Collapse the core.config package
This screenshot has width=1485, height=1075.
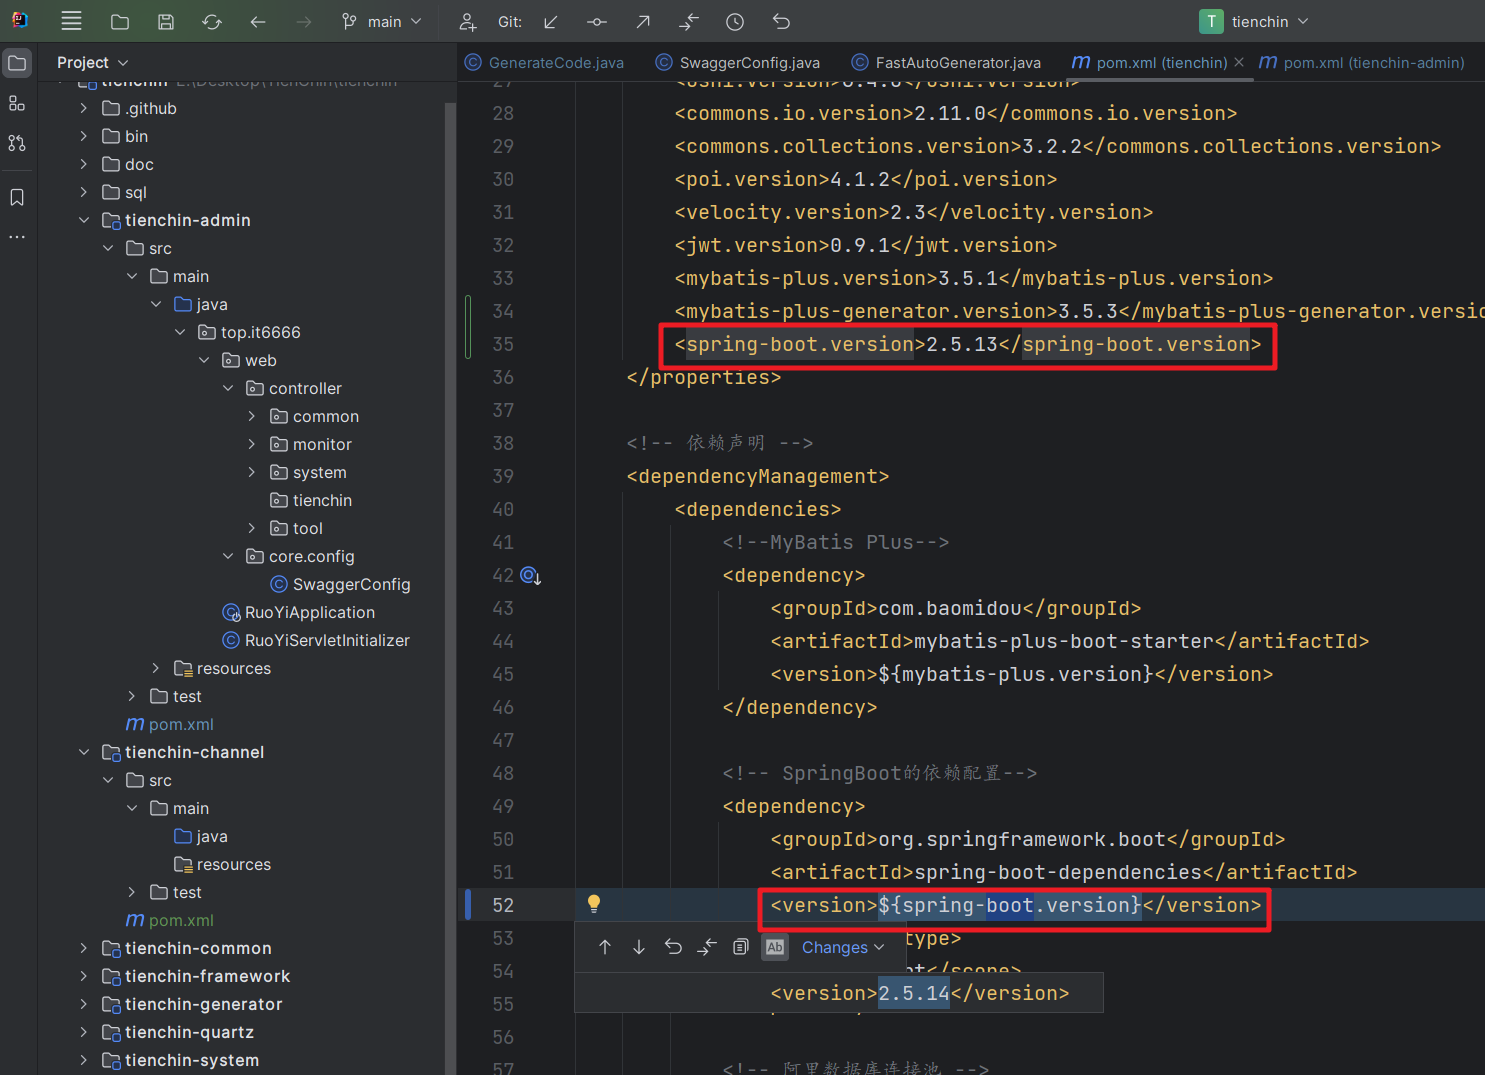(228, 556)
